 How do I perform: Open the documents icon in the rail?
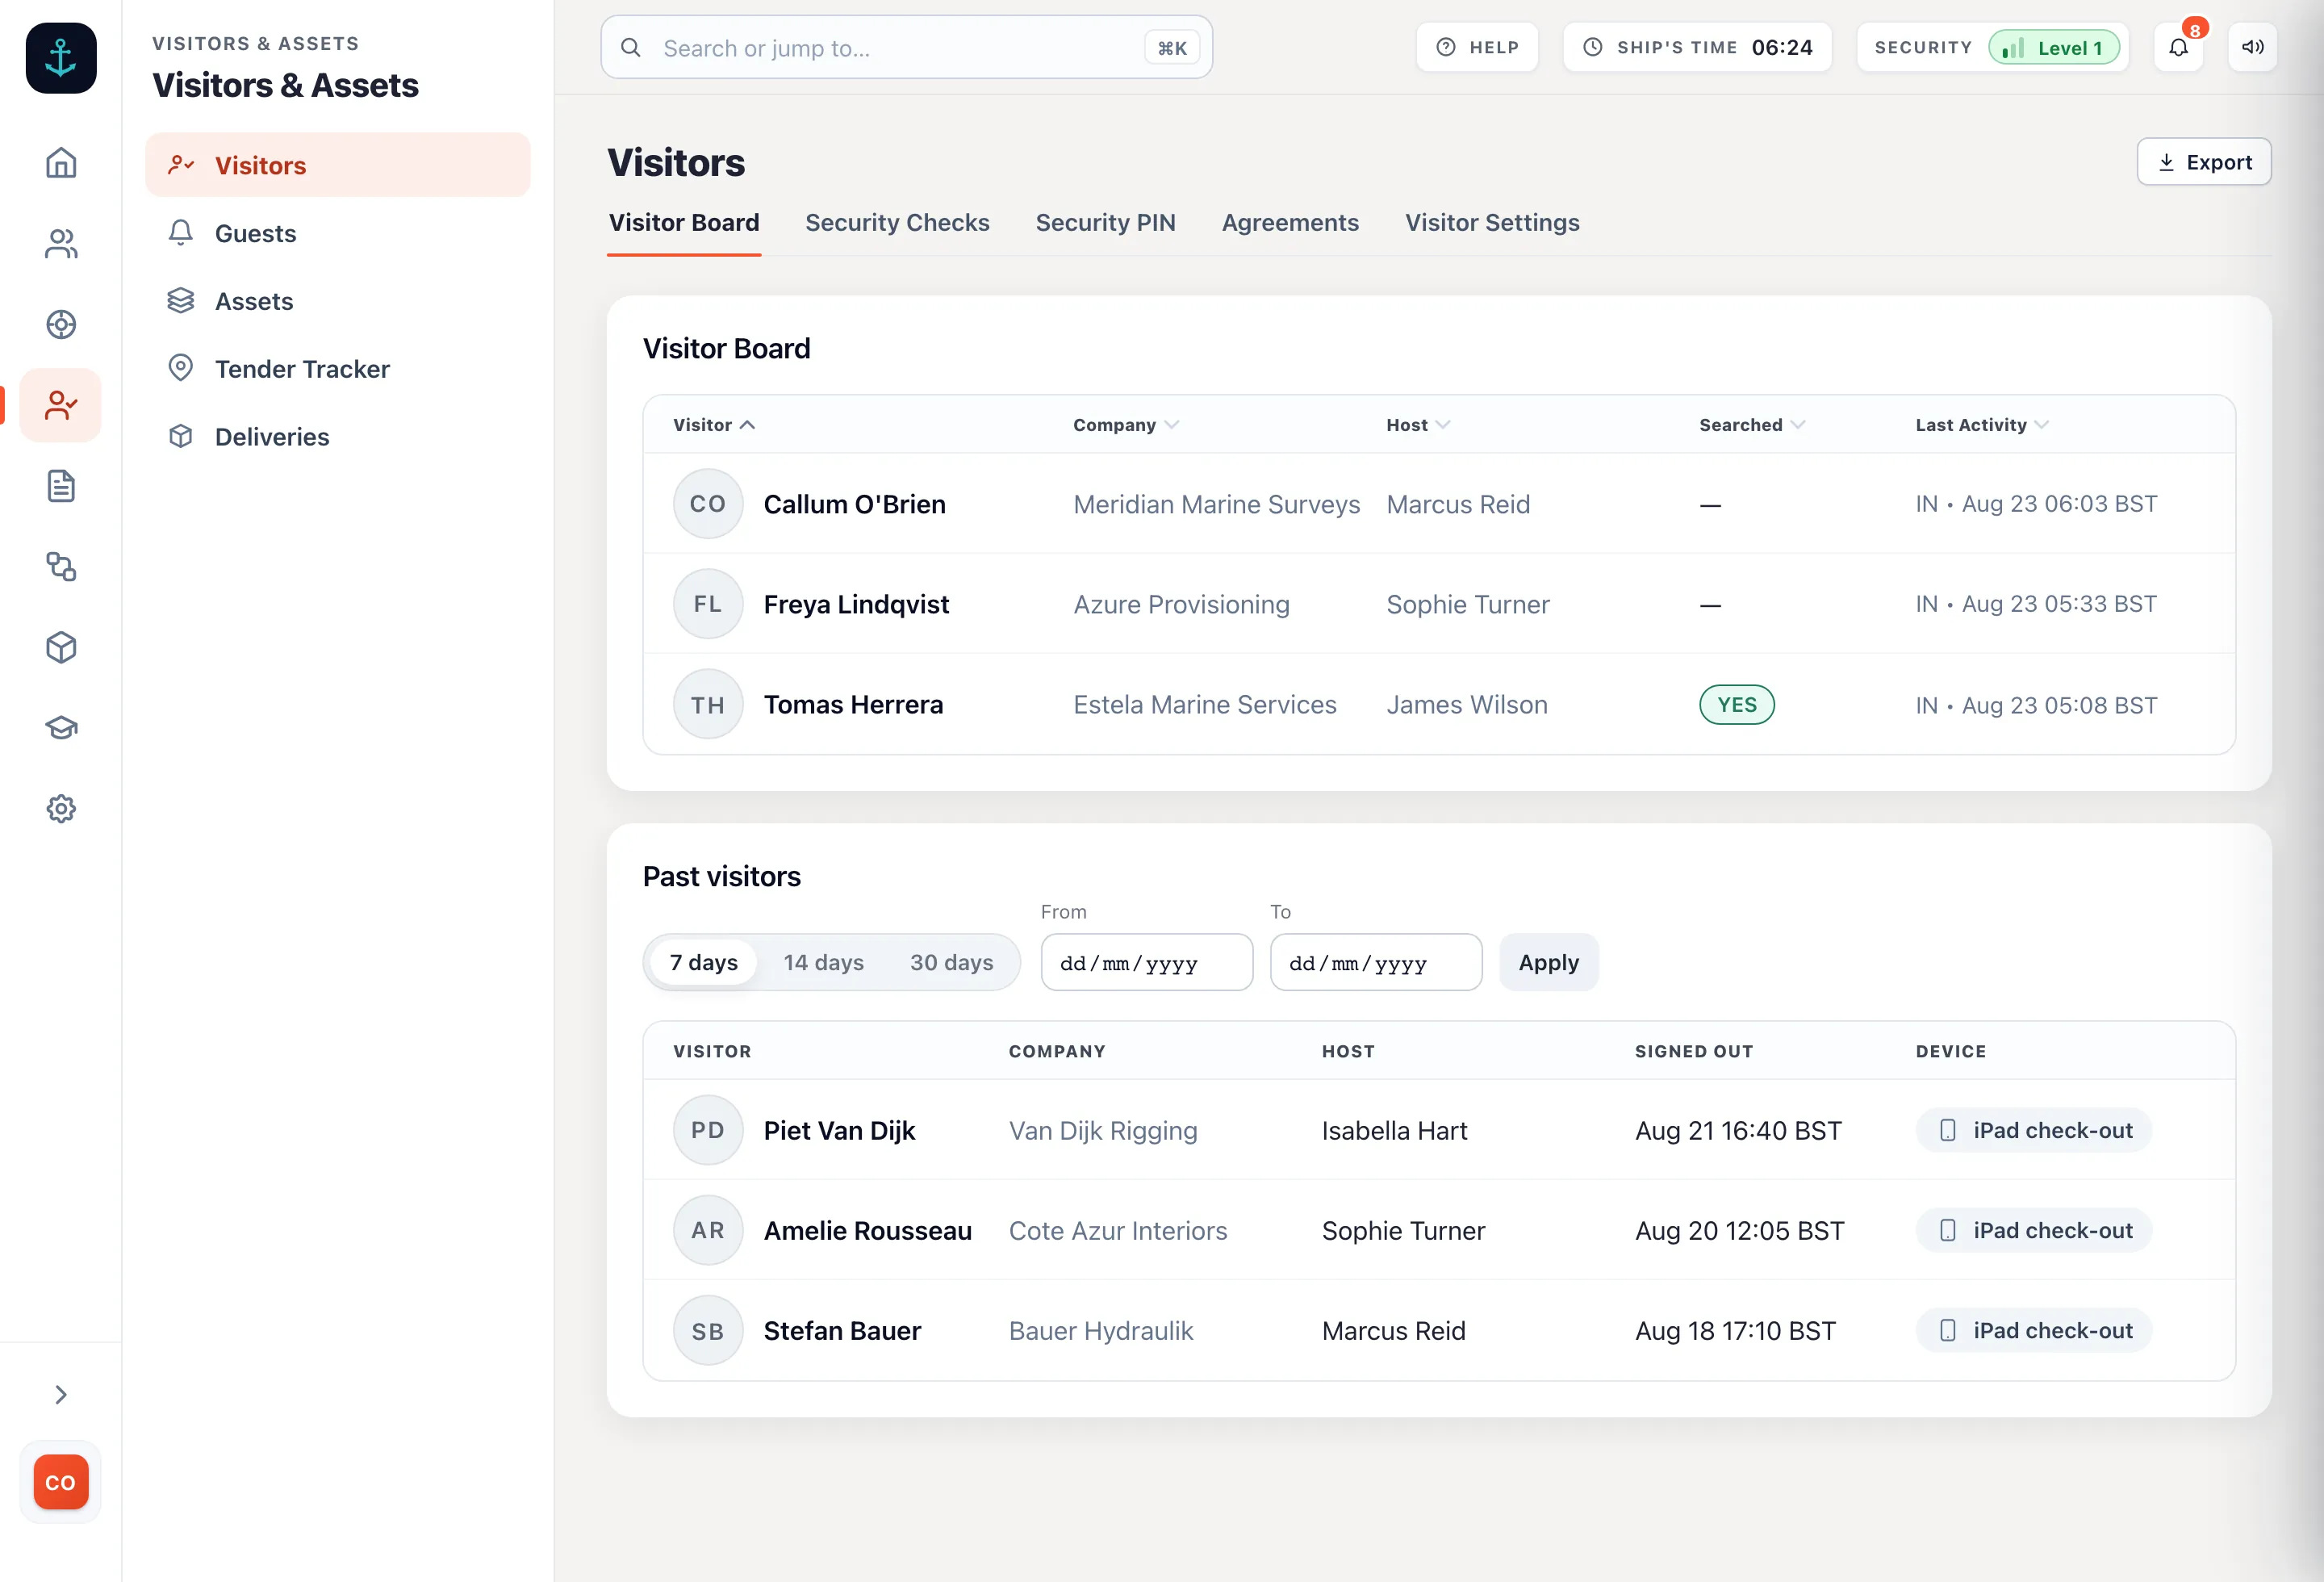point(61,486)
